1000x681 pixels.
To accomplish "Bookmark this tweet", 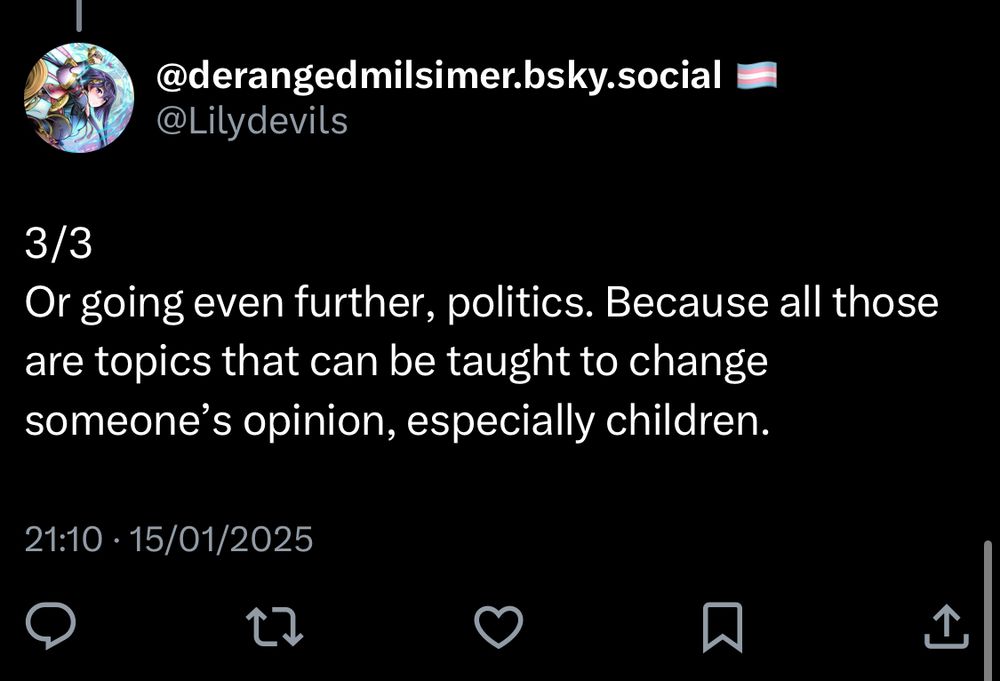I will (x=721, y=626).
